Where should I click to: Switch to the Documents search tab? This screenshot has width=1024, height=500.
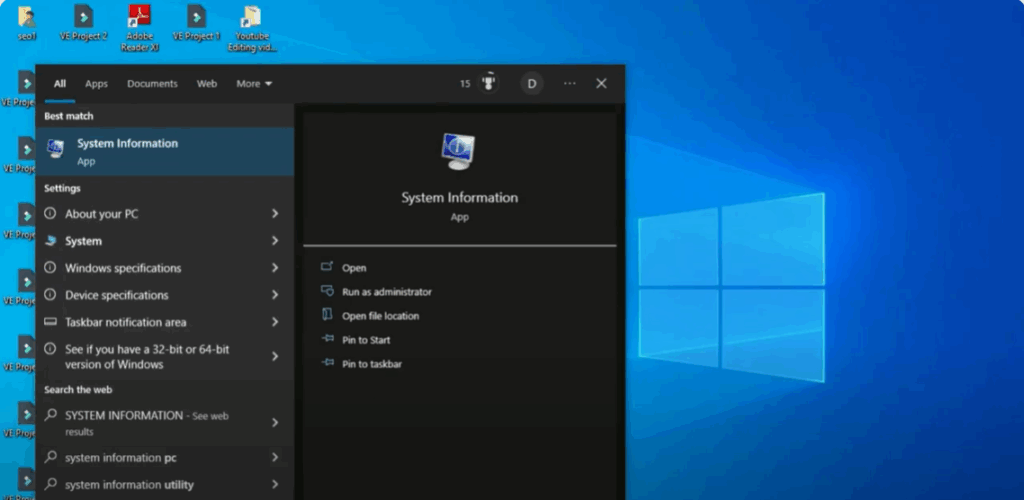[x=152, y=84]
